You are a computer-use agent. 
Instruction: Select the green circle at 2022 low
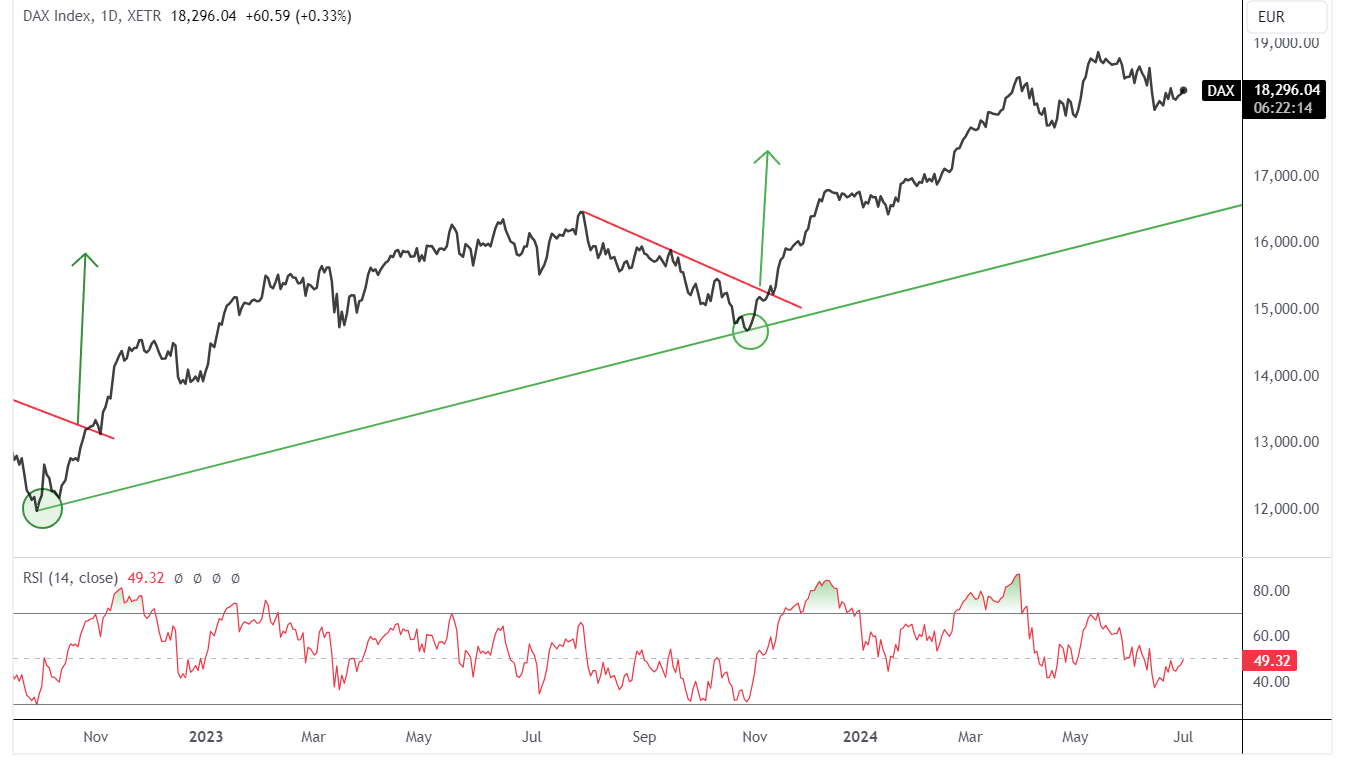click(42, 508)
